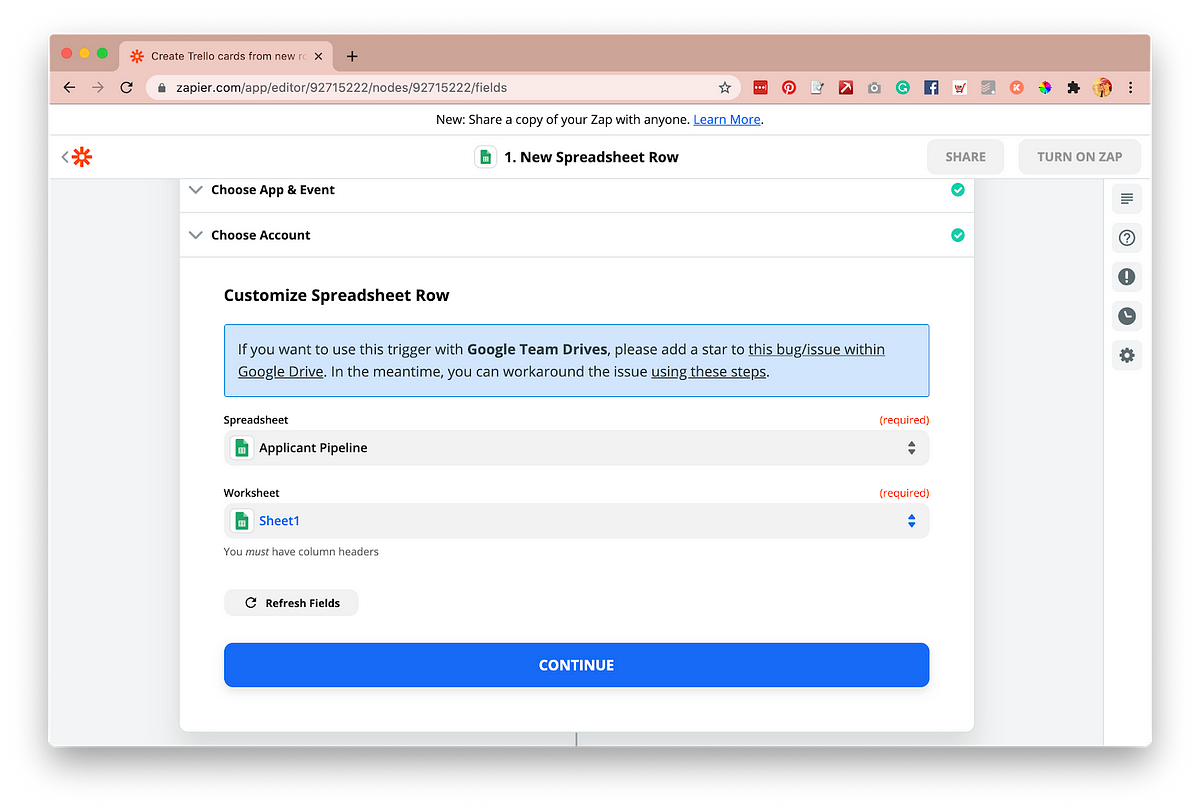Open the history clock sidebar icon
This screenshot has height=812, width=1200.
(1127, 316)
